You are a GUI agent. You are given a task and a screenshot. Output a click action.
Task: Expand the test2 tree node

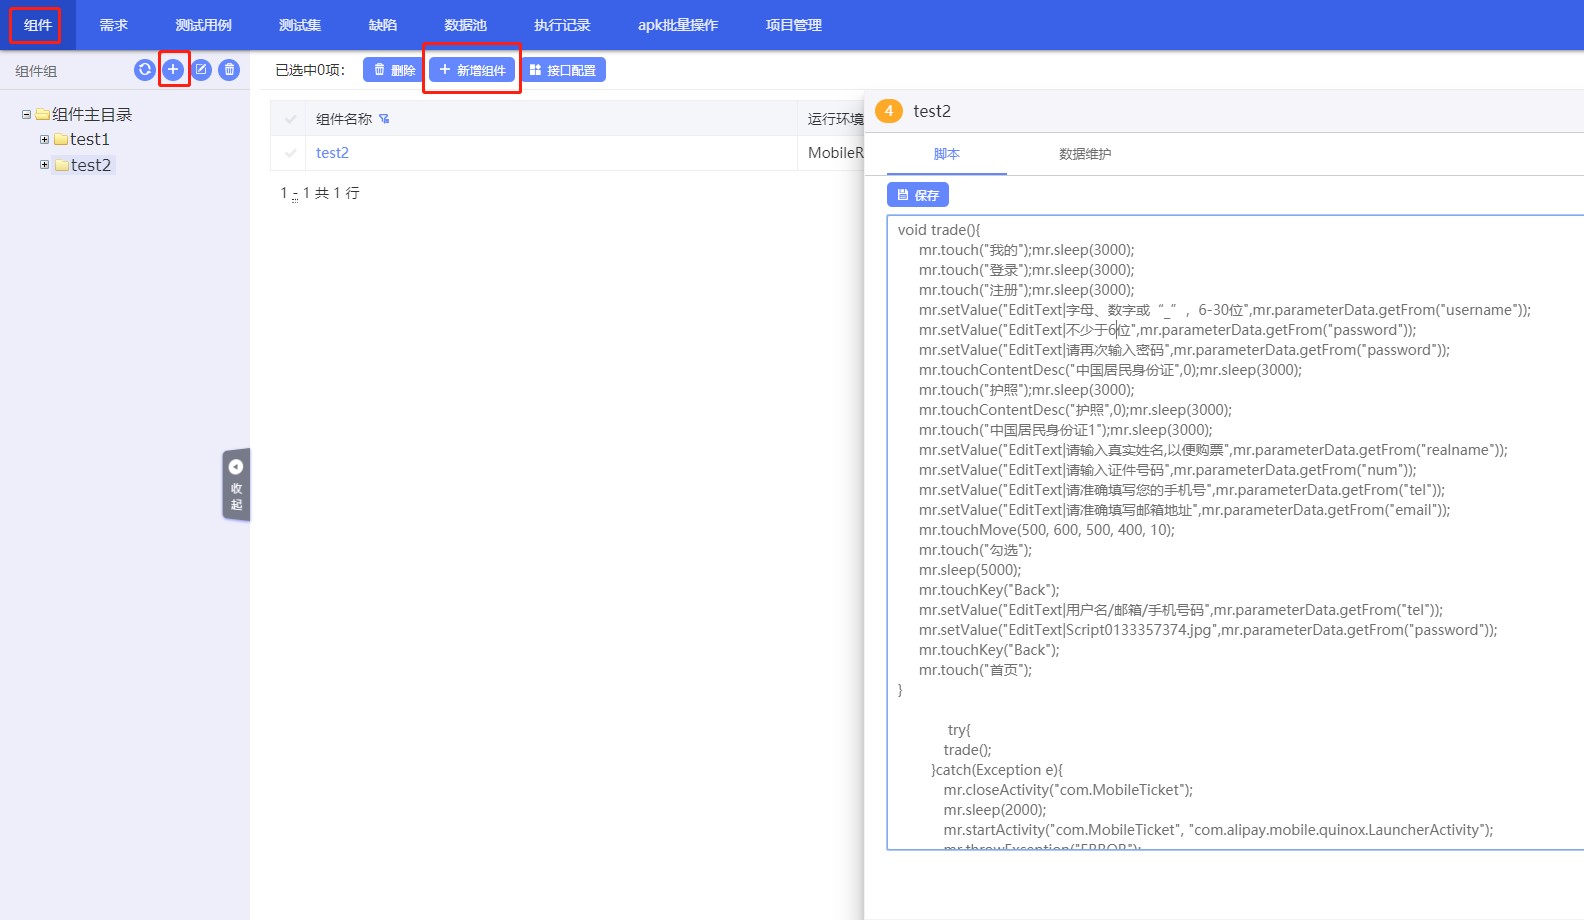[44, 165]
